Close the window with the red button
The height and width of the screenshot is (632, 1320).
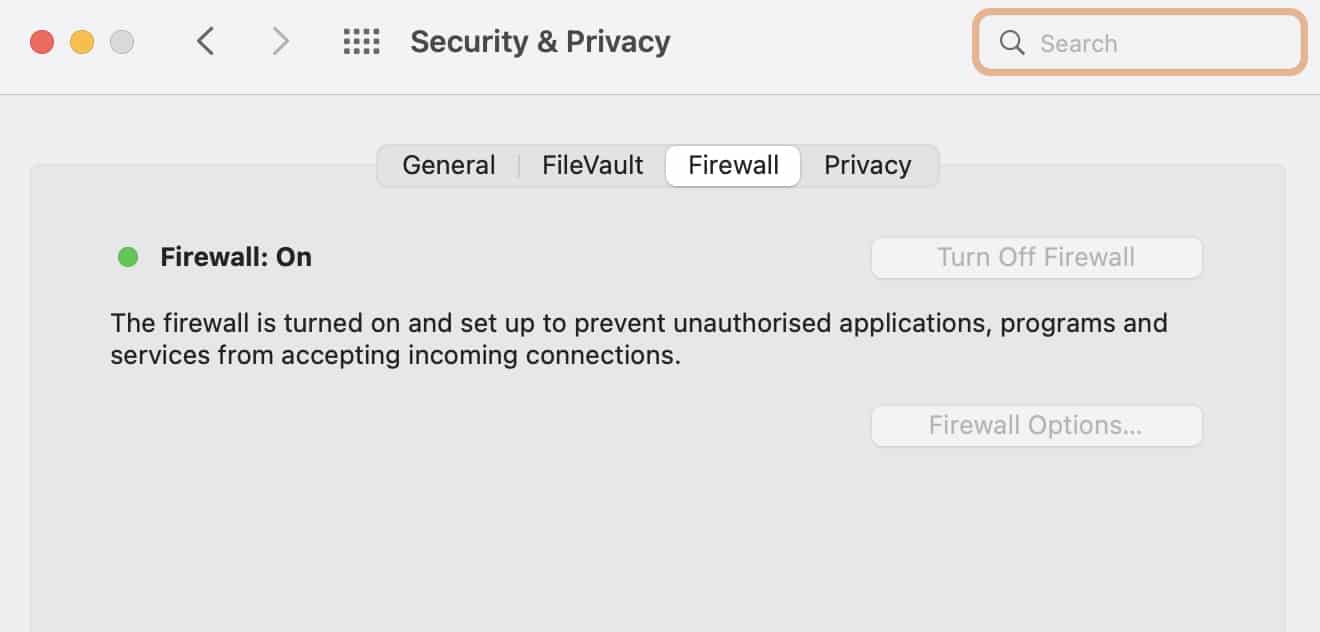(42, 42)
